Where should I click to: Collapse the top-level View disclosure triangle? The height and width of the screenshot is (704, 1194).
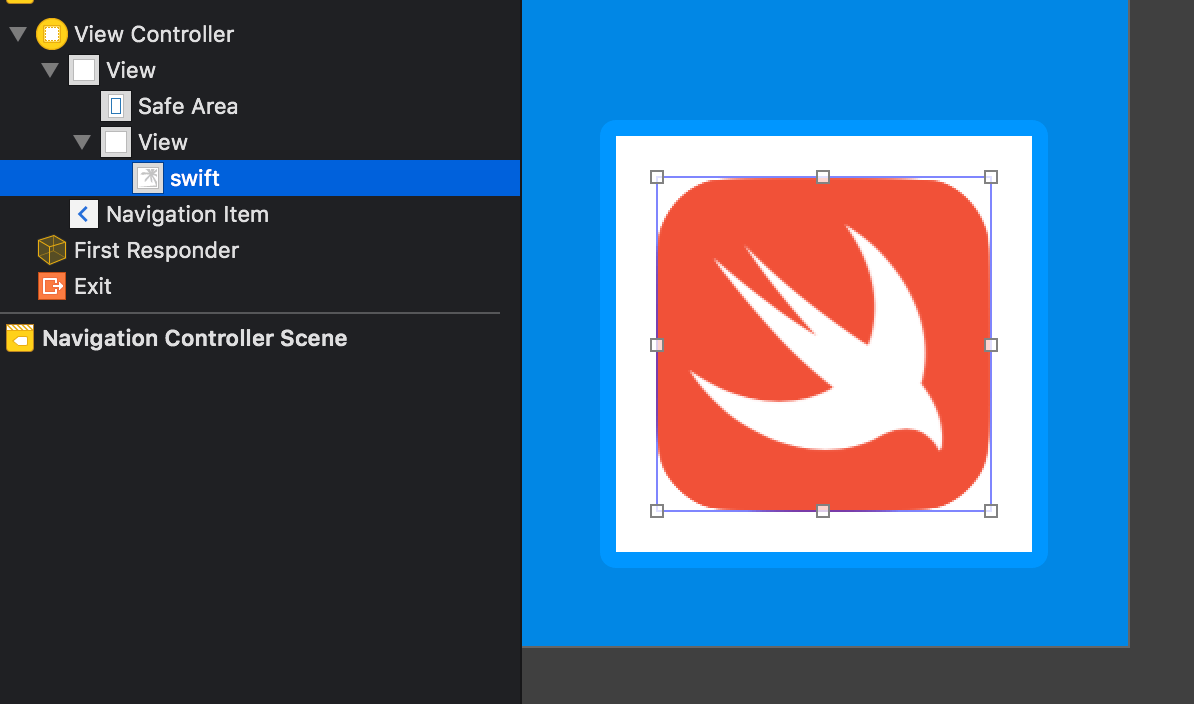[x=50, y=70]
